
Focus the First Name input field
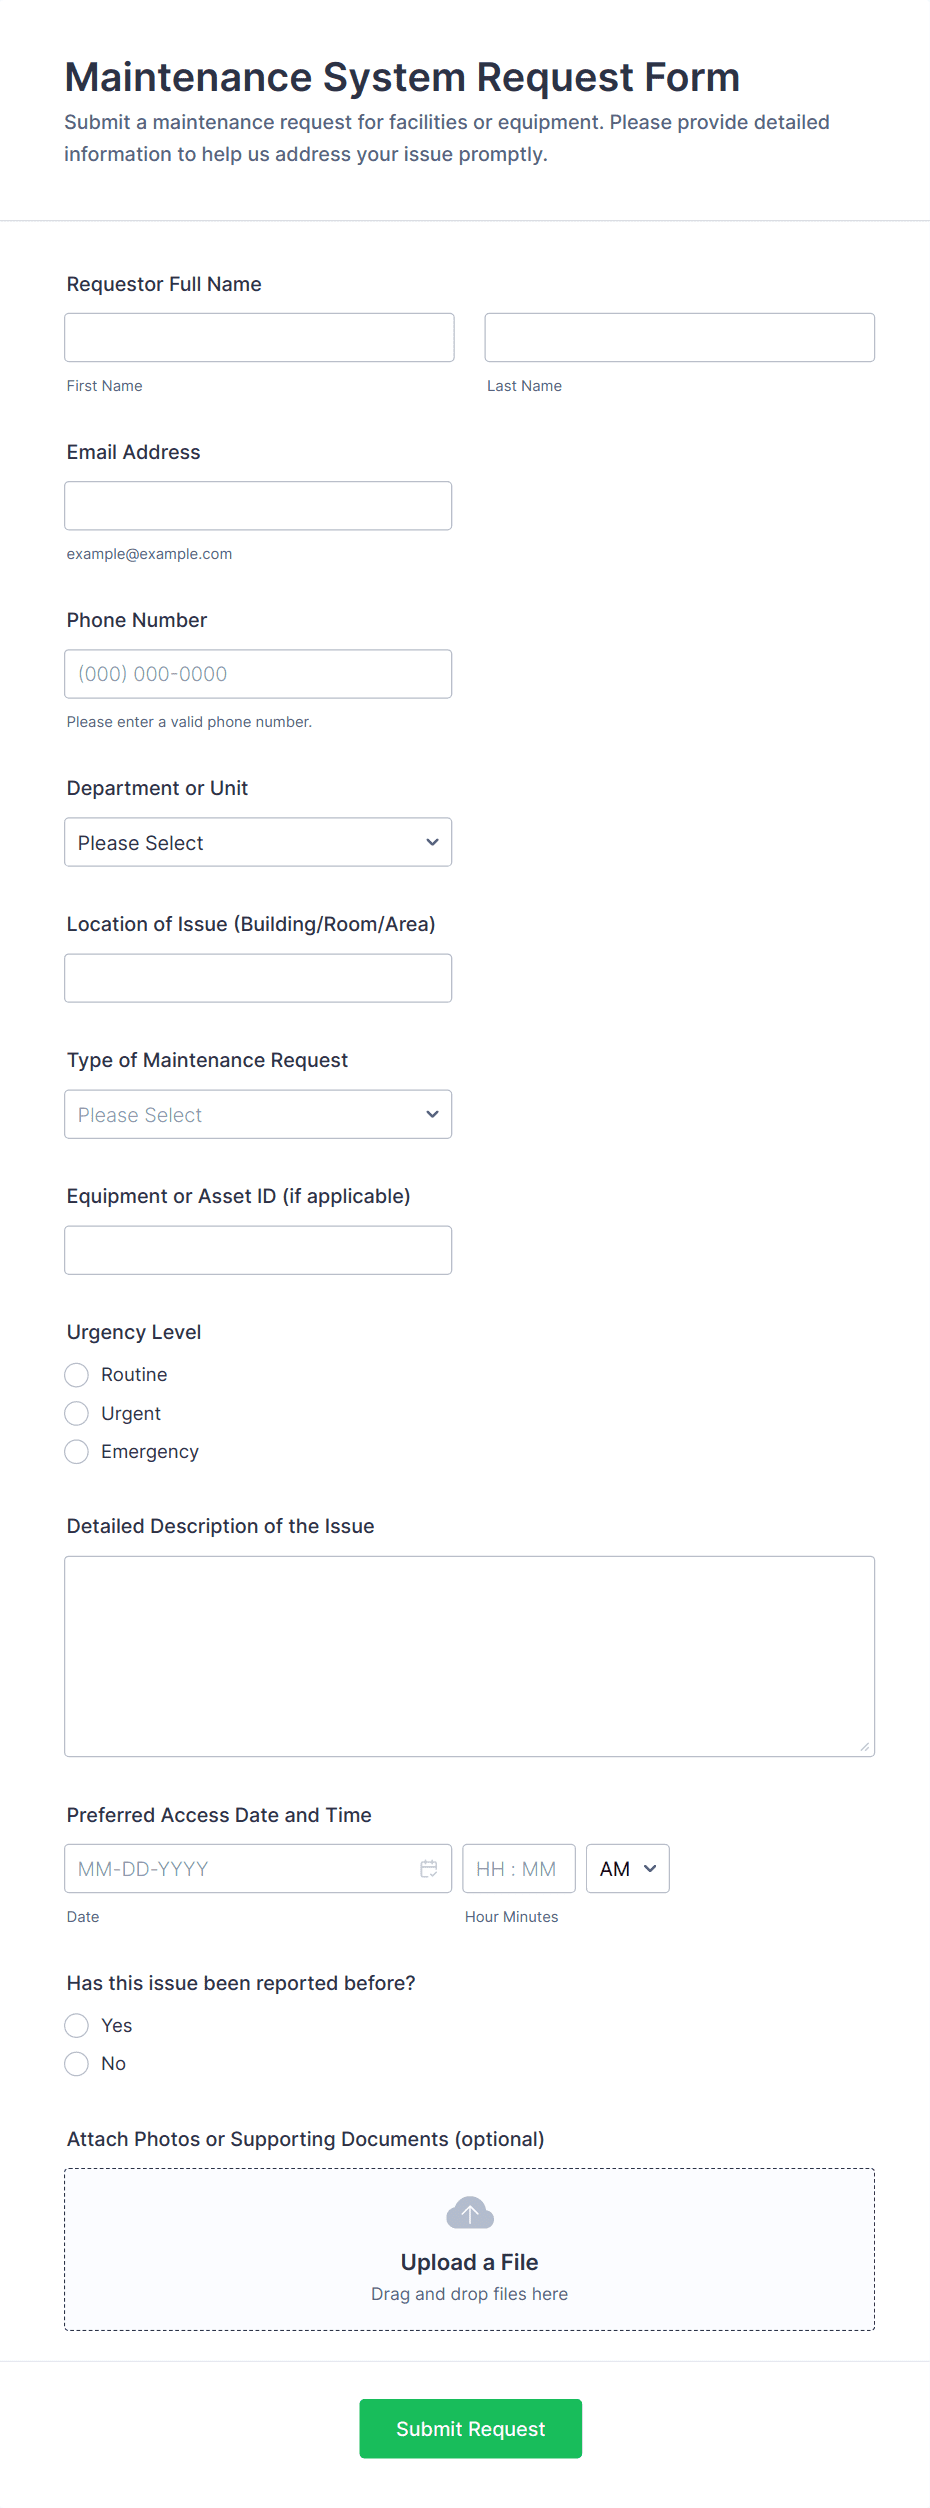[259, 337]
